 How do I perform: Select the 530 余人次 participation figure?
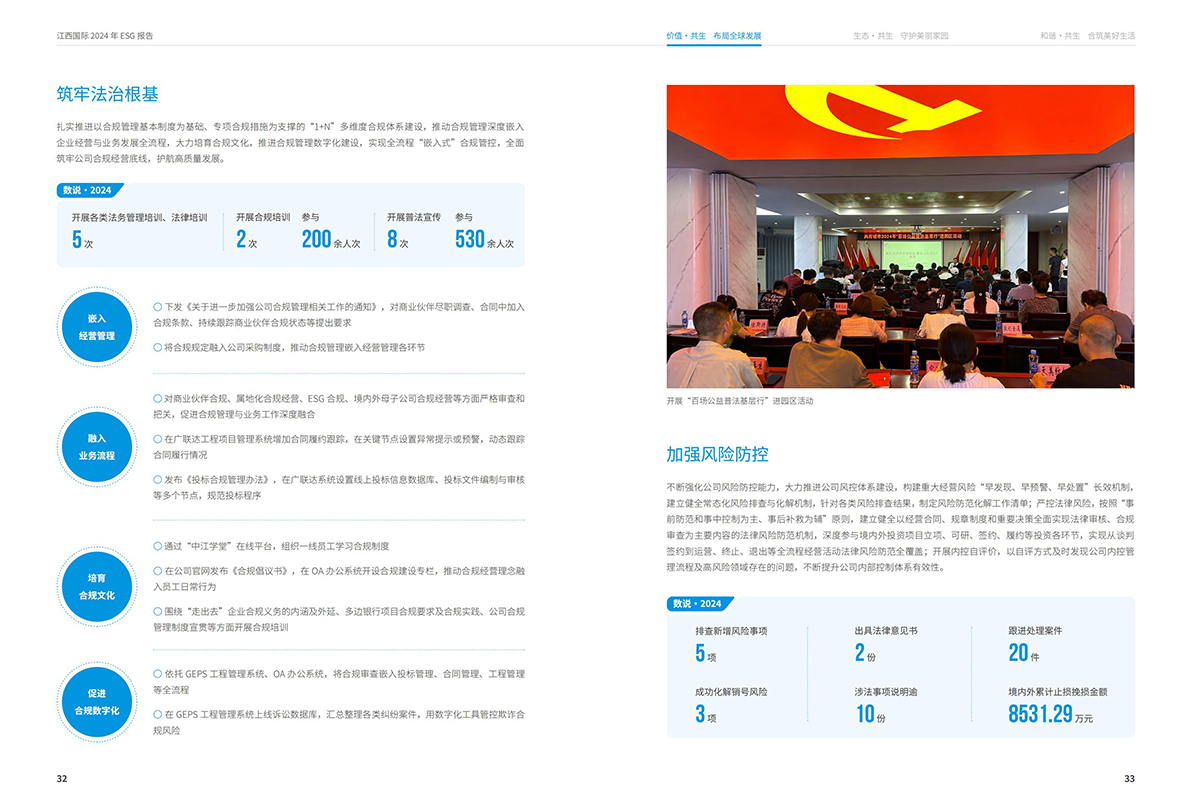(484, 240)
